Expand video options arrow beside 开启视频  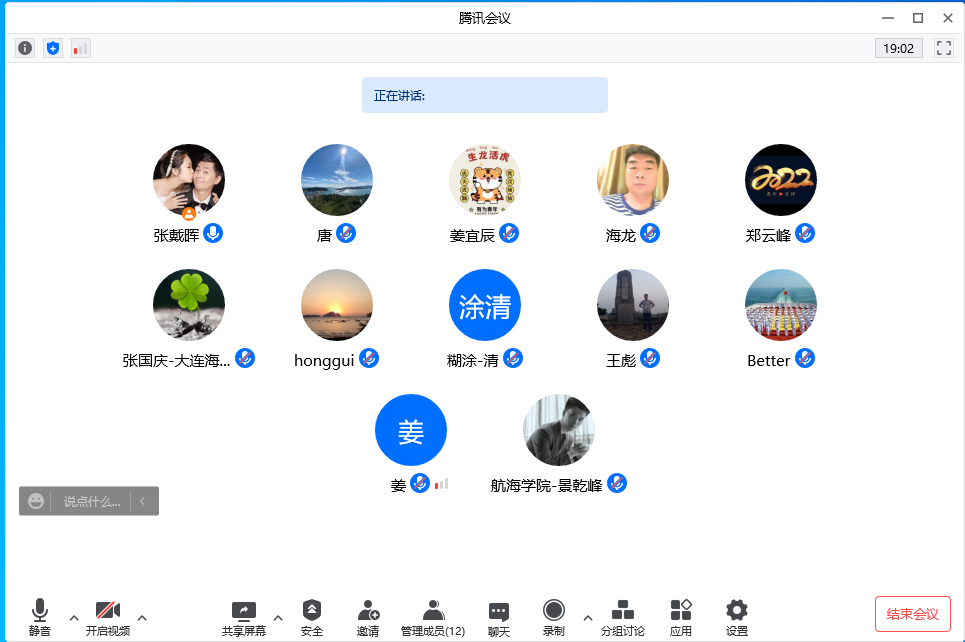pos(142,617)
